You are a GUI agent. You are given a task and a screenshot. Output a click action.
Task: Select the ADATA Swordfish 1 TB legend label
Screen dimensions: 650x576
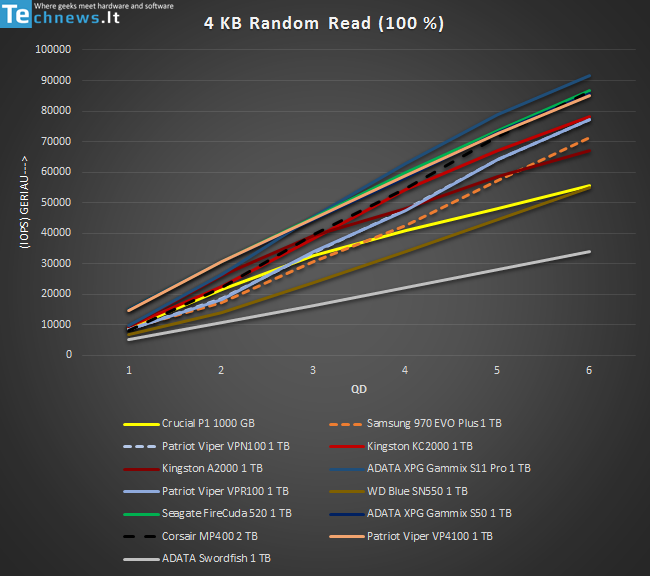pos(216,559)
